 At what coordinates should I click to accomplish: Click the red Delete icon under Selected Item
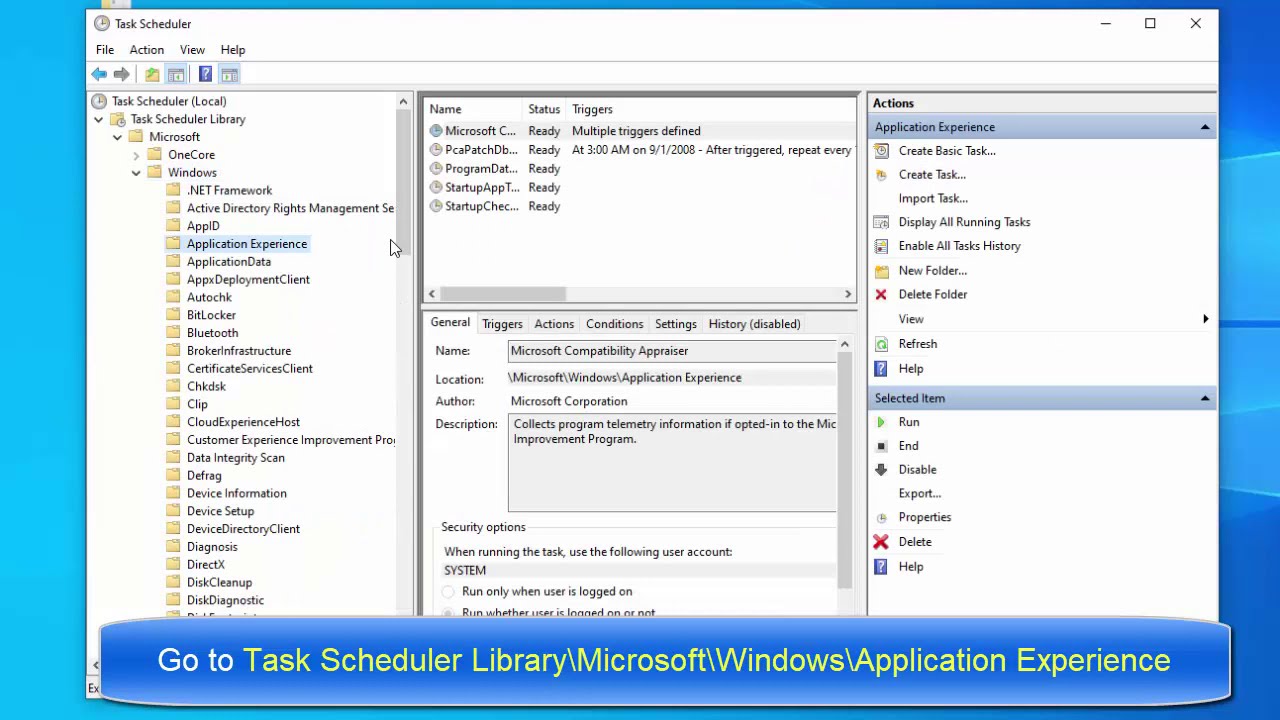pyautogui.click(x=881, y=542)
